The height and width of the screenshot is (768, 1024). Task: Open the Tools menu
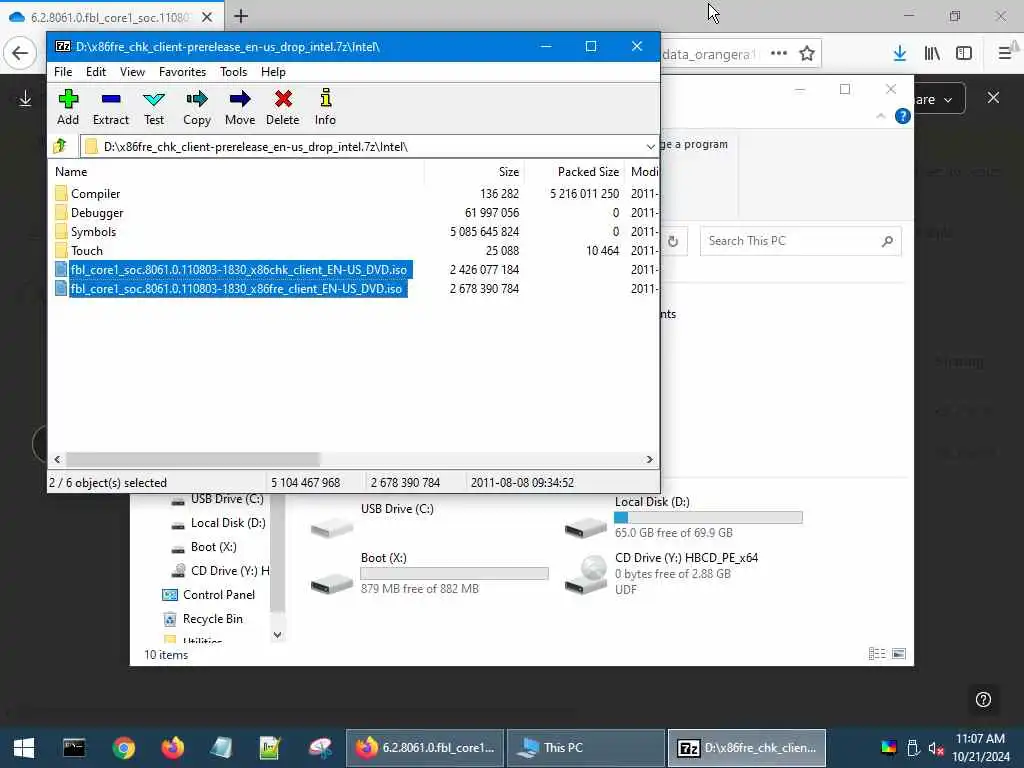tap(233, 72)
